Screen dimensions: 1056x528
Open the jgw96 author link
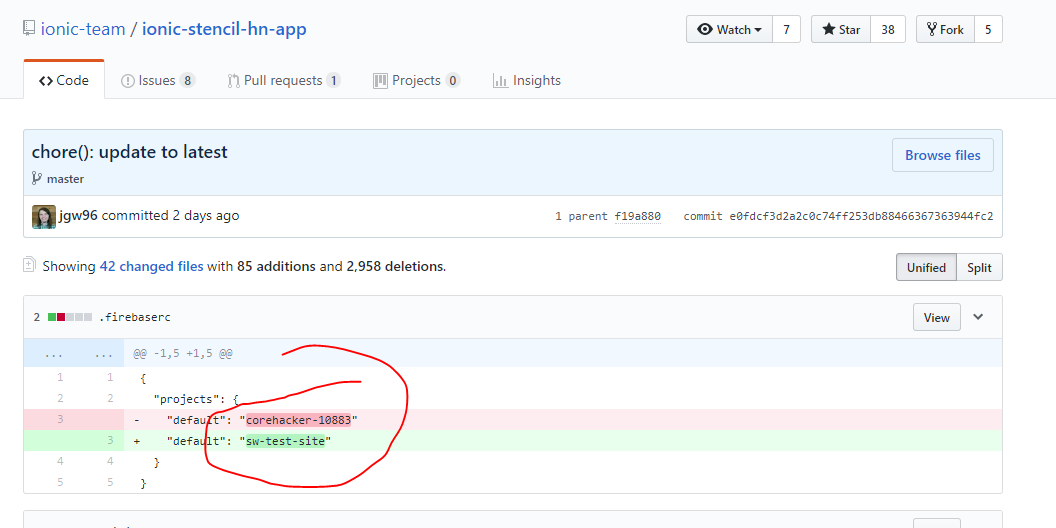[79, 216]
